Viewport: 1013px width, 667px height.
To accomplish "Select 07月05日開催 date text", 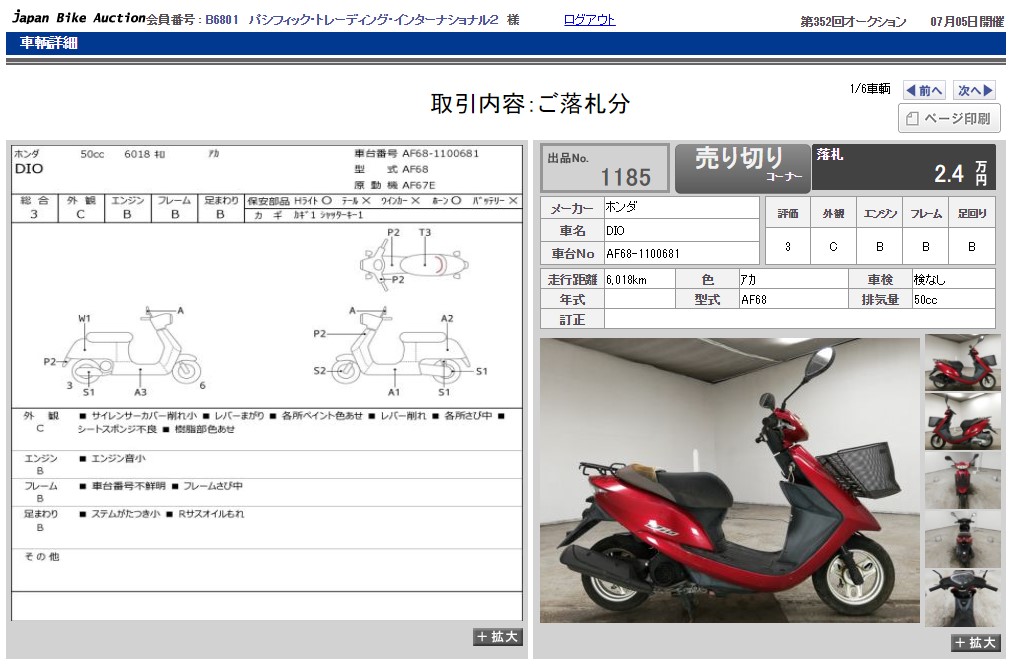I will tap(966, 22).
